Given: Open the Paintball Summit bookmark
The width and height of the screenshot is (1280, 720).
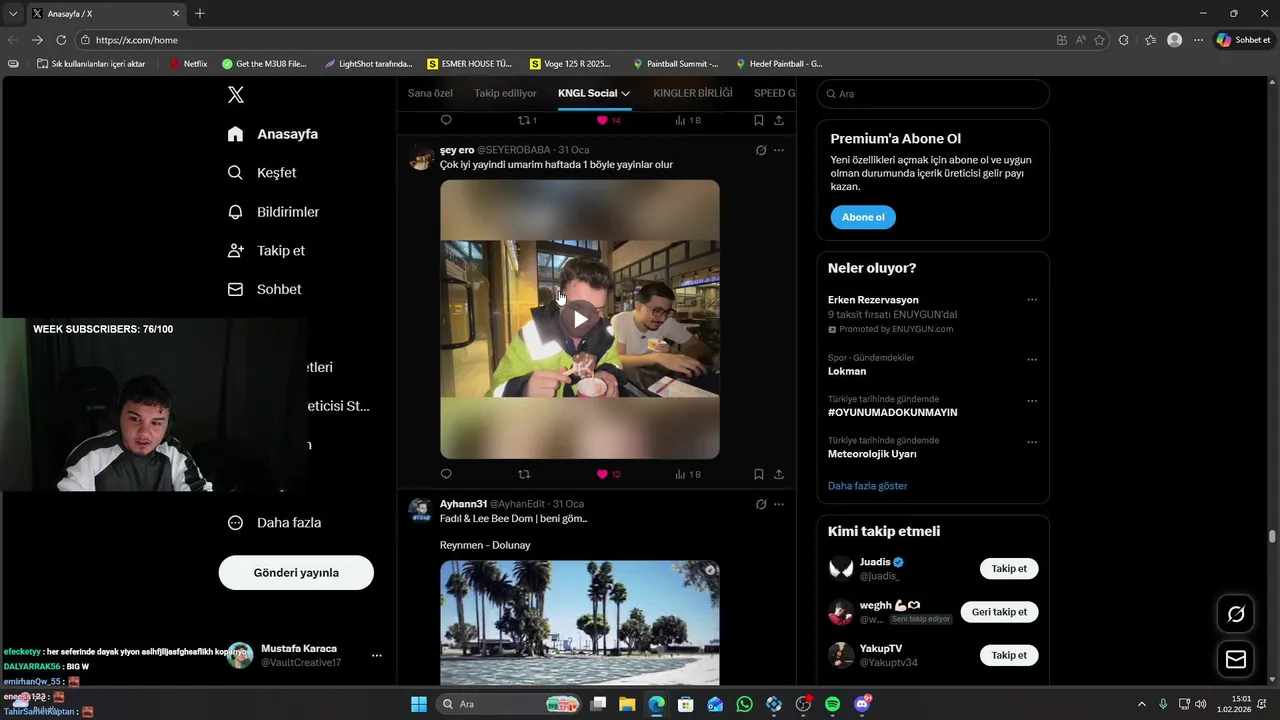Looking at the screenshot, I should point(675,63).
